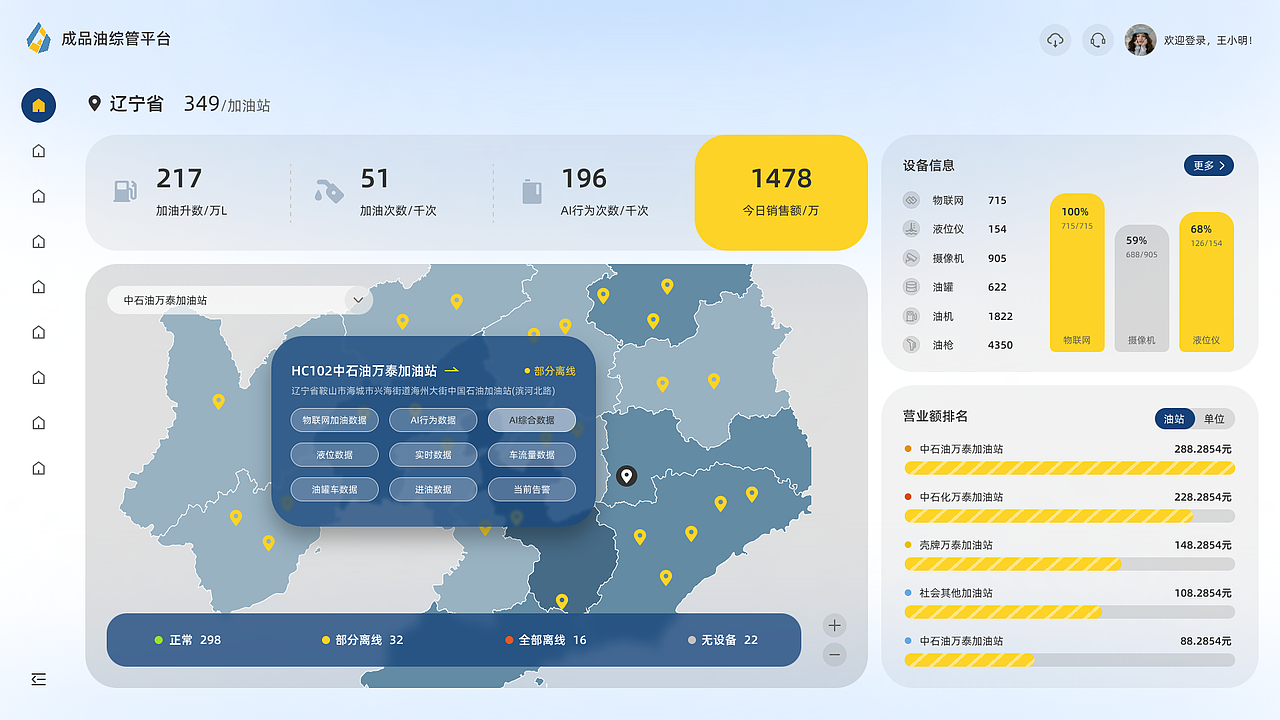Click the headset support icon
Viewport: 1280px width, 720px height.
(1097, 40)
